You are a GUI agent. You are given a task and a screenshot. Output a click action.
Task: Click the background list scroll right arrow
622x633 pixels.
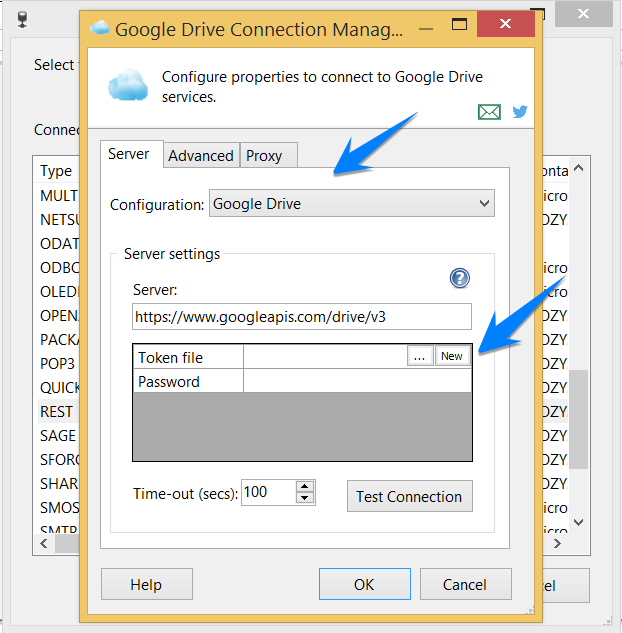557,543
